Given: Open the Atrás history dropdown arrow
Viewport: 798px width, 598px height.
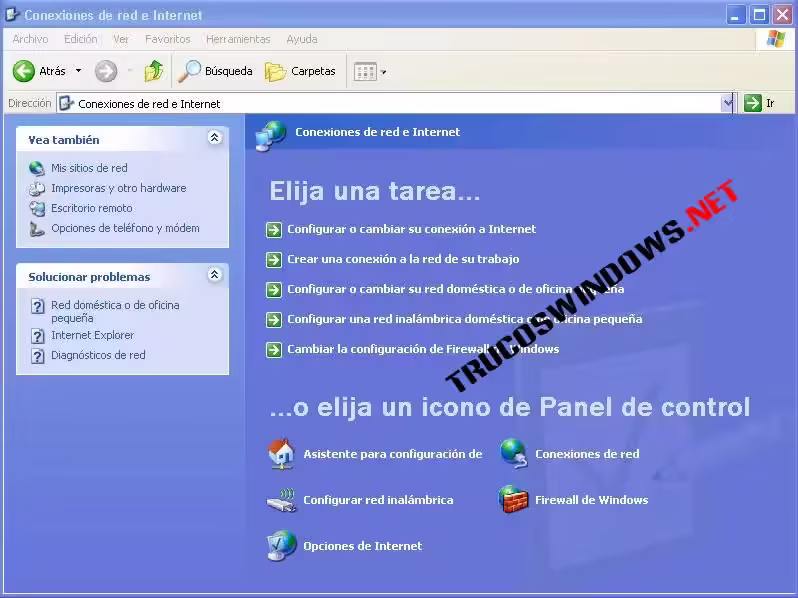Looking at the screenshot, I should (78, 71).
